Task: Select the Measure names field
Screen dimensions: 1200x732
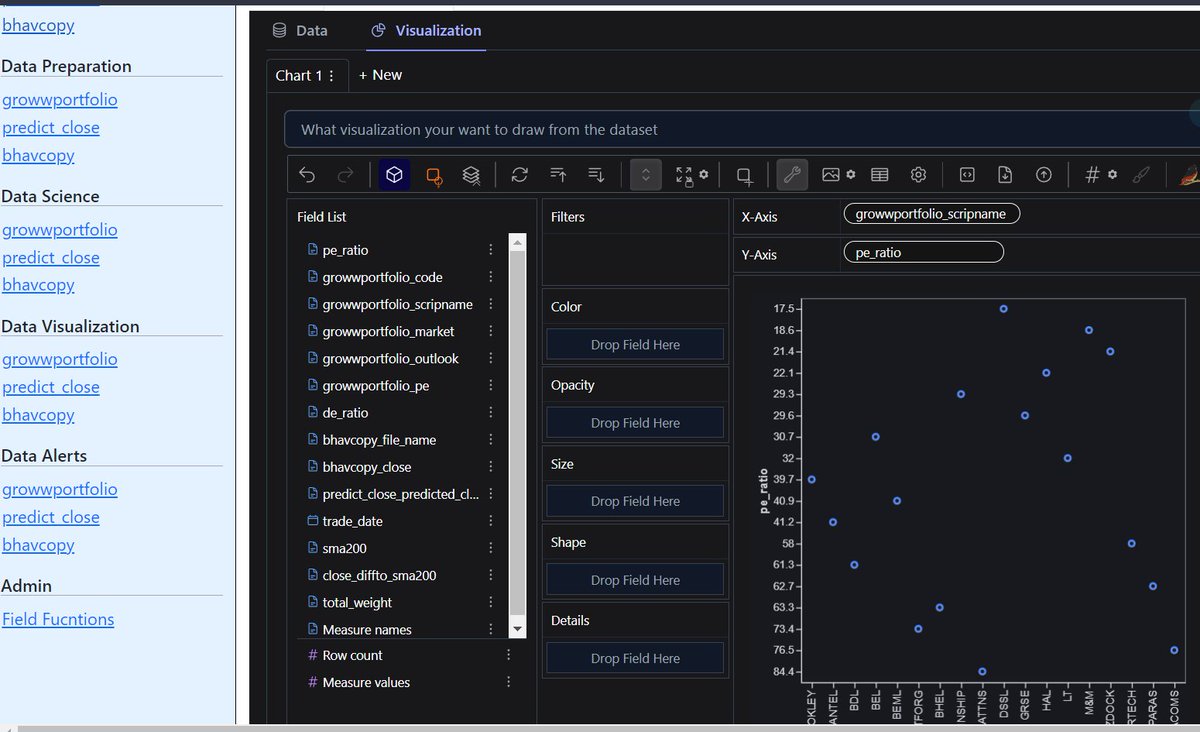Action: coord(367,630)
